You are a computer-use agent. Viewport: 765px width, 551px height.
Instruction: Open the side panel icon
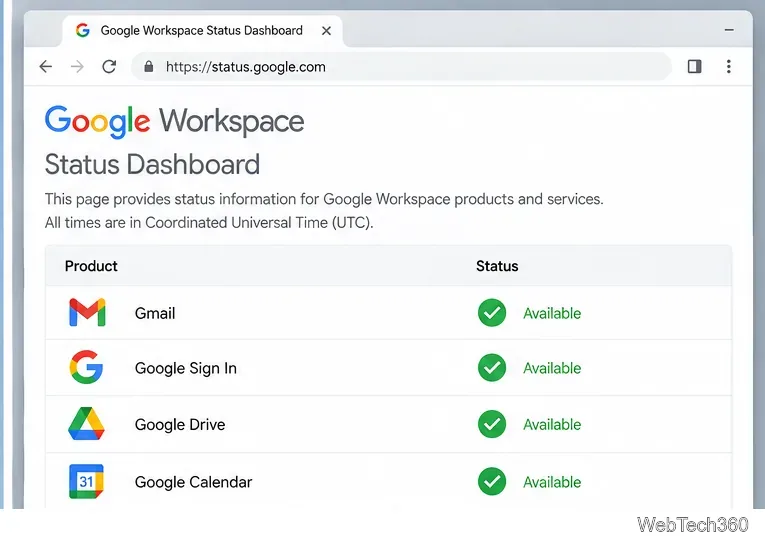(x=694, y=66)
